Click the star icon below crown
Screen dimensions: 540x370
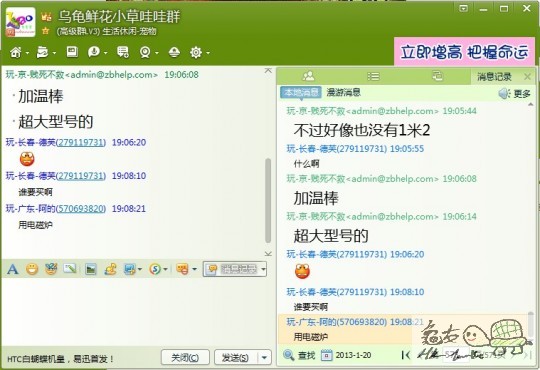(45, 31)
